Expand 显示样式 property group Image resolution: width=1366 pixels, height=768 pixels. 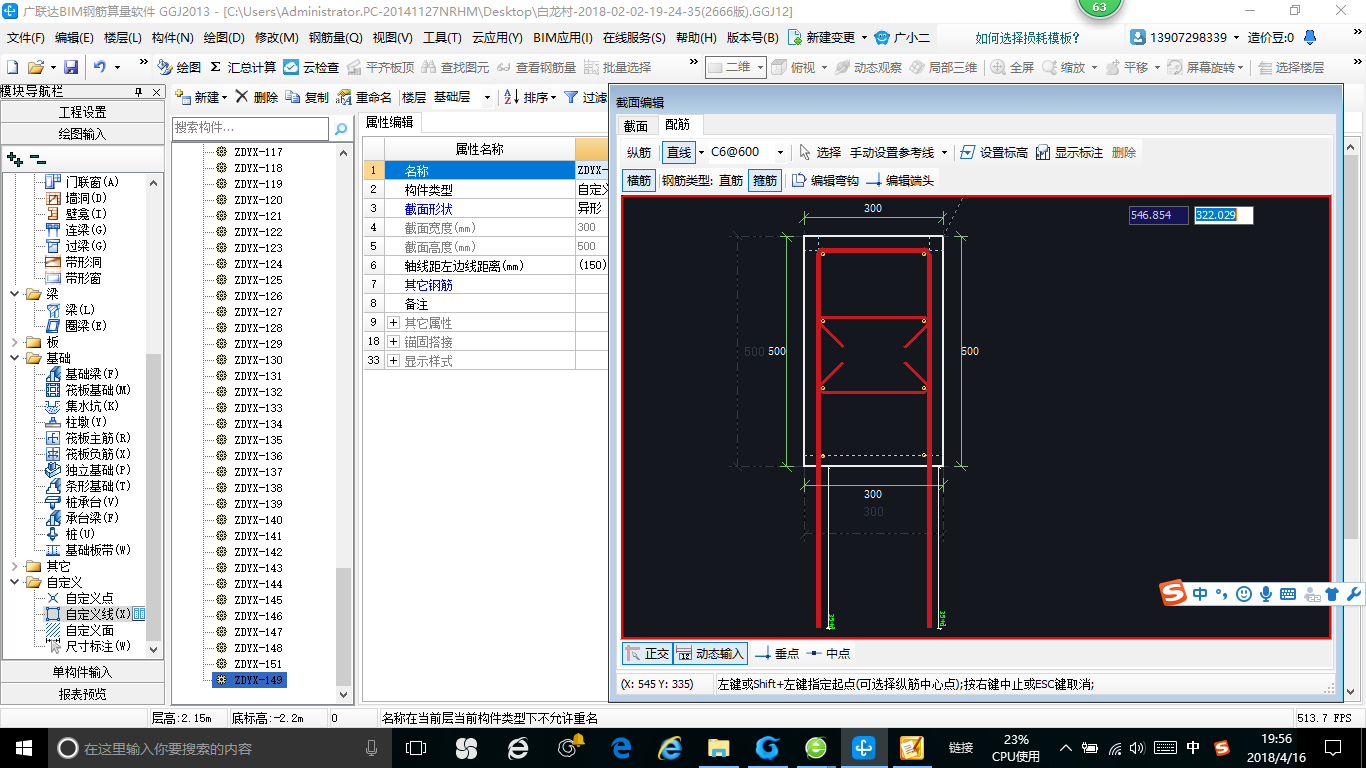393,361
